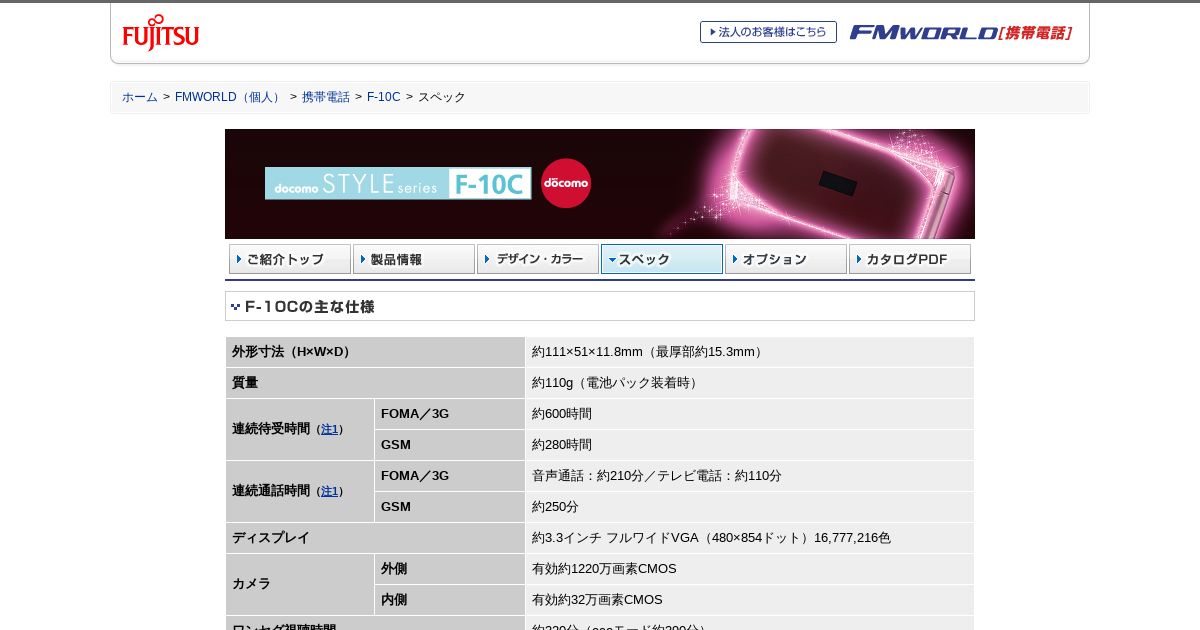The image size is (1200, 630).
Task: Click the docomo red circle logo
Action: point(566,183)
